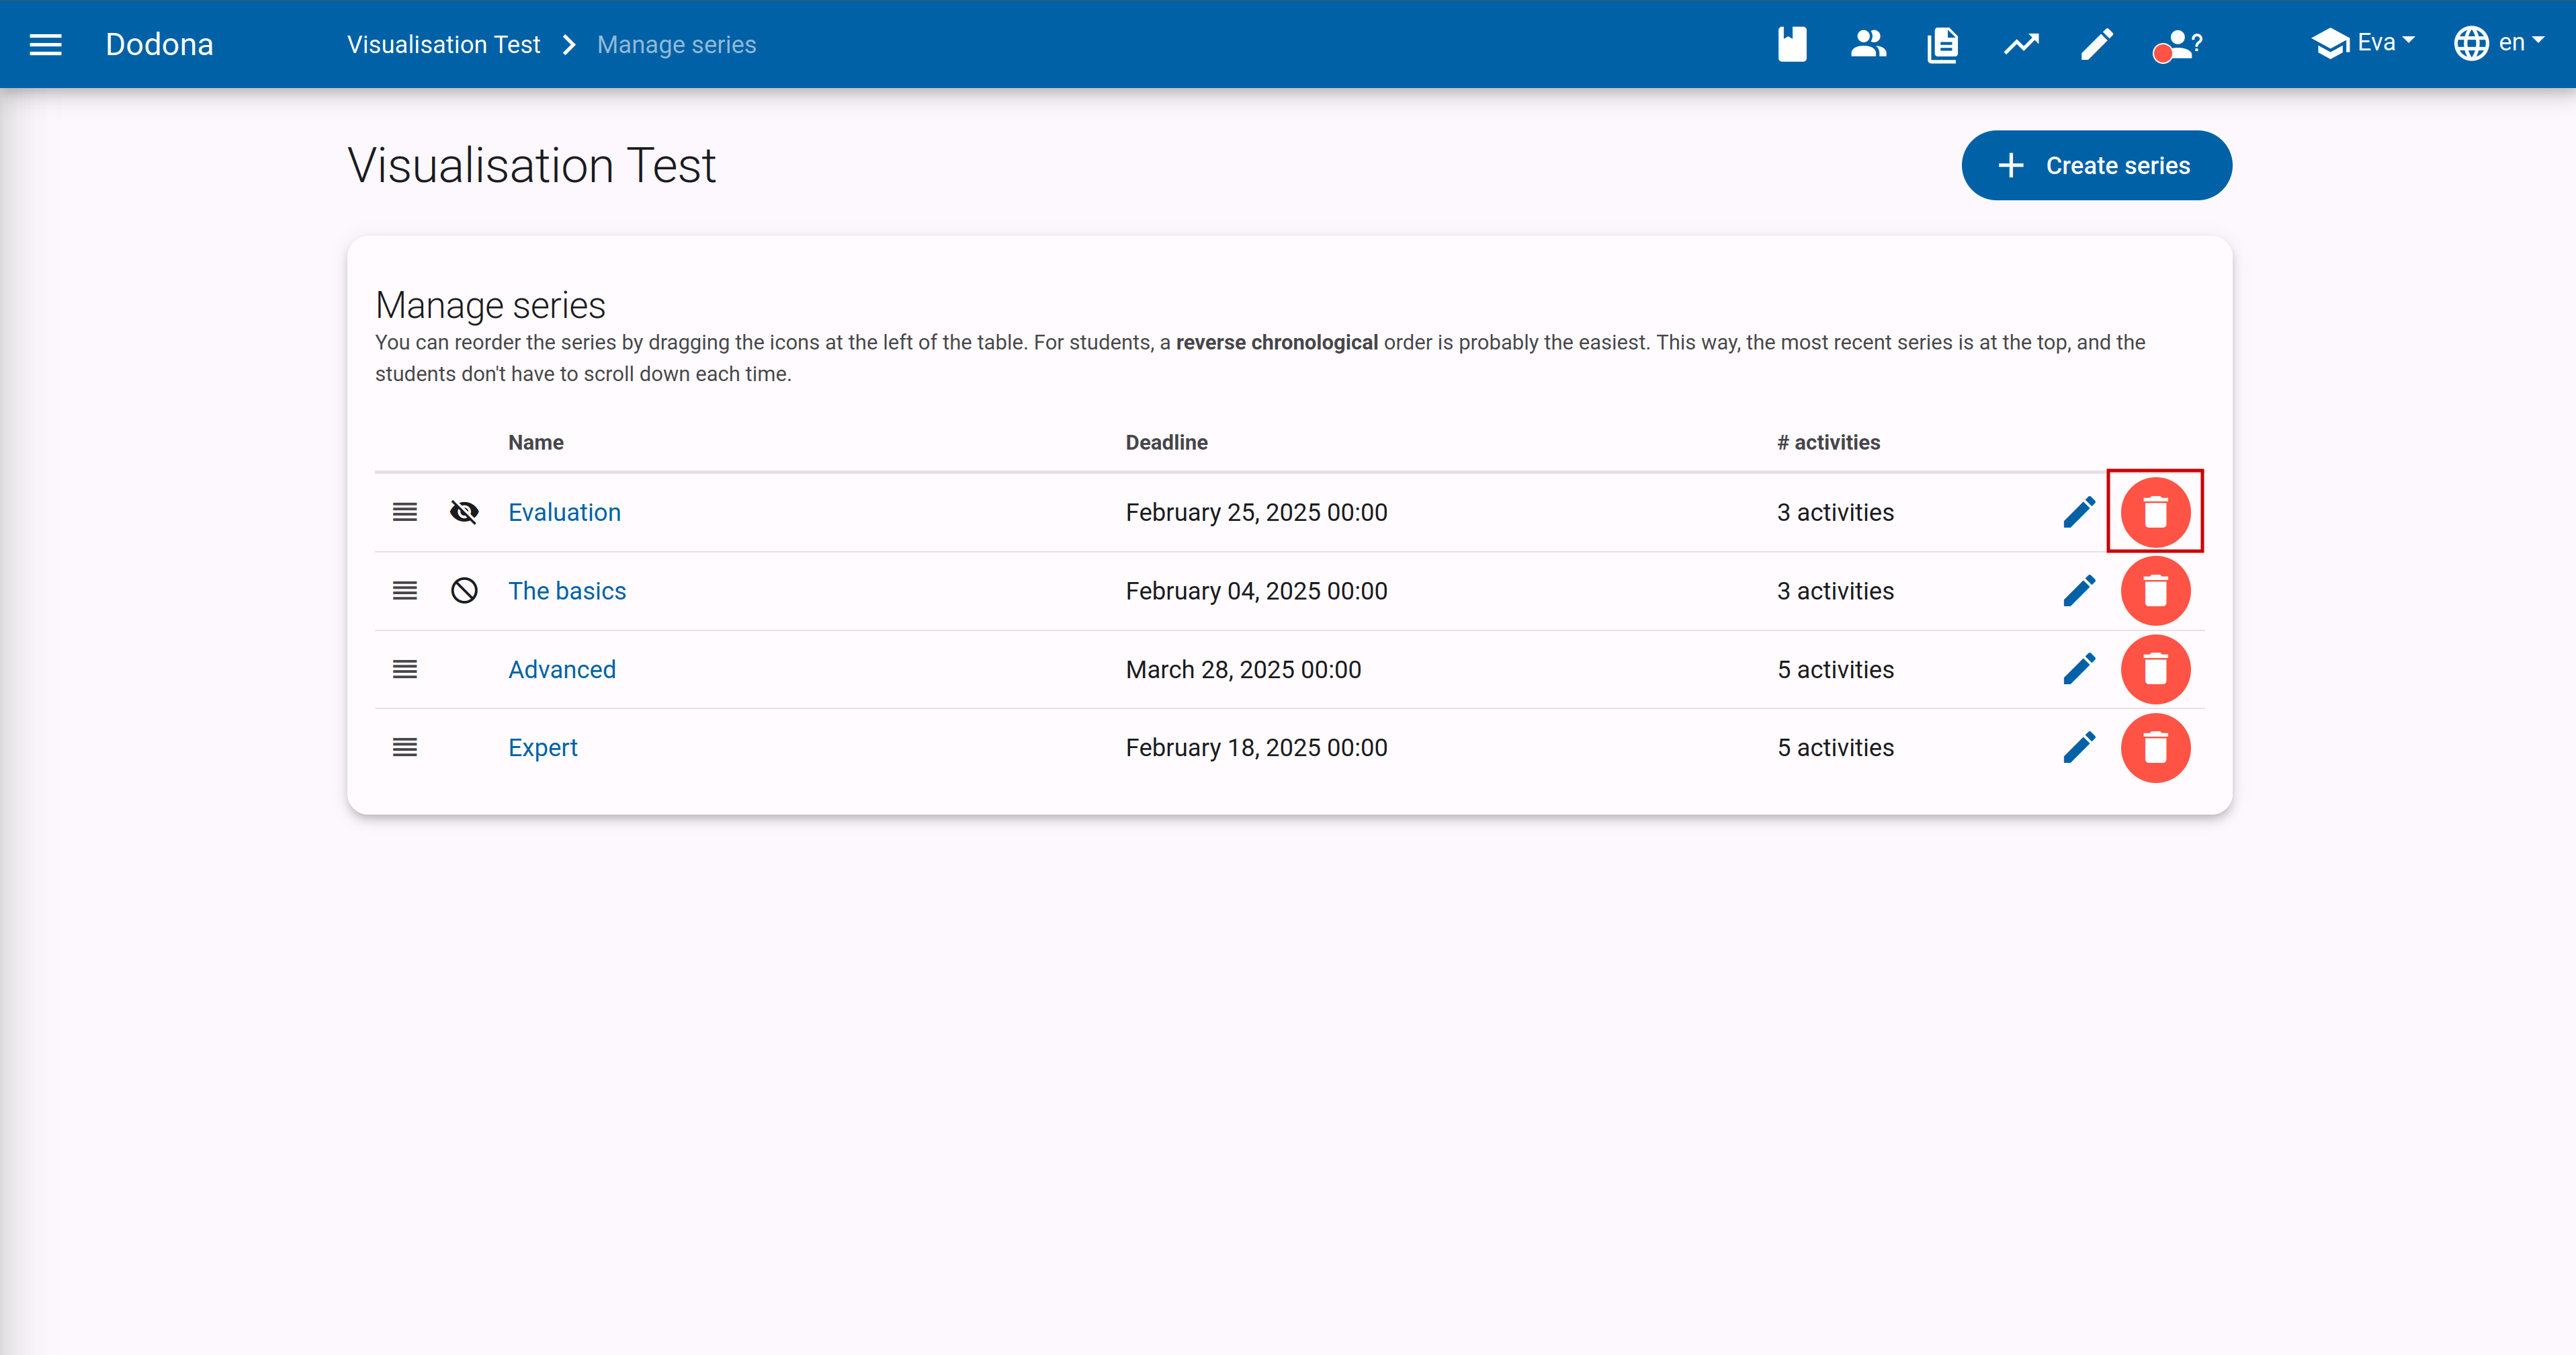Open the course members people icon
Viewport: 2576px width, 1355px height.
click(x=1867, y=44)
